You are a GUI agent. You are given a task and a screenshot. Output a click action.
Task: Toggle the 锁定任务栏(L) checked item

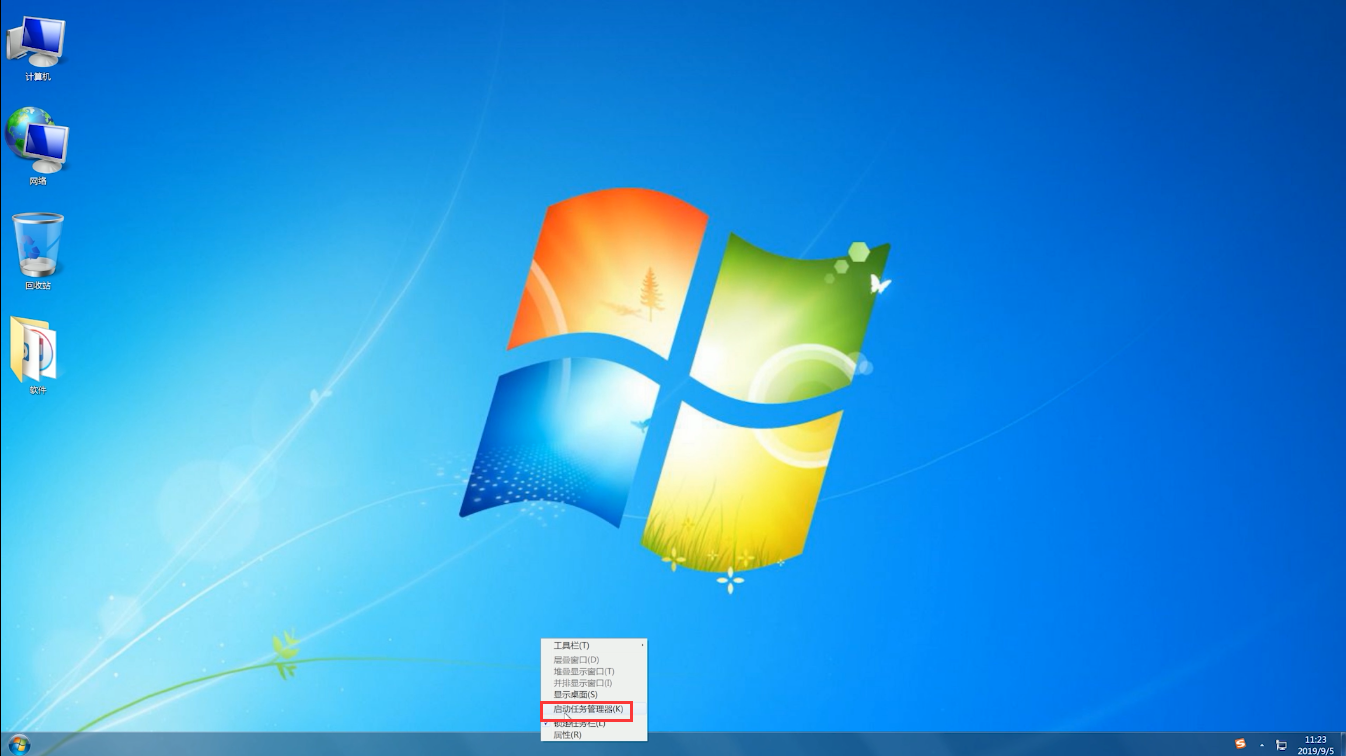[x=594, y=723]
